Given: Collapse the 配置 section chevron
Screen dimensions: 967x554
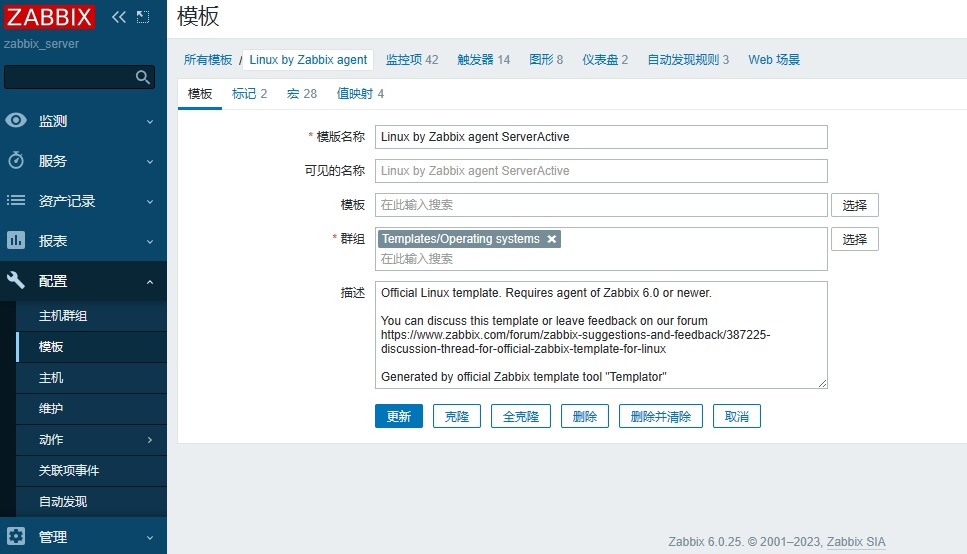Looking at the screenshot, I should [x=150, y=282].
